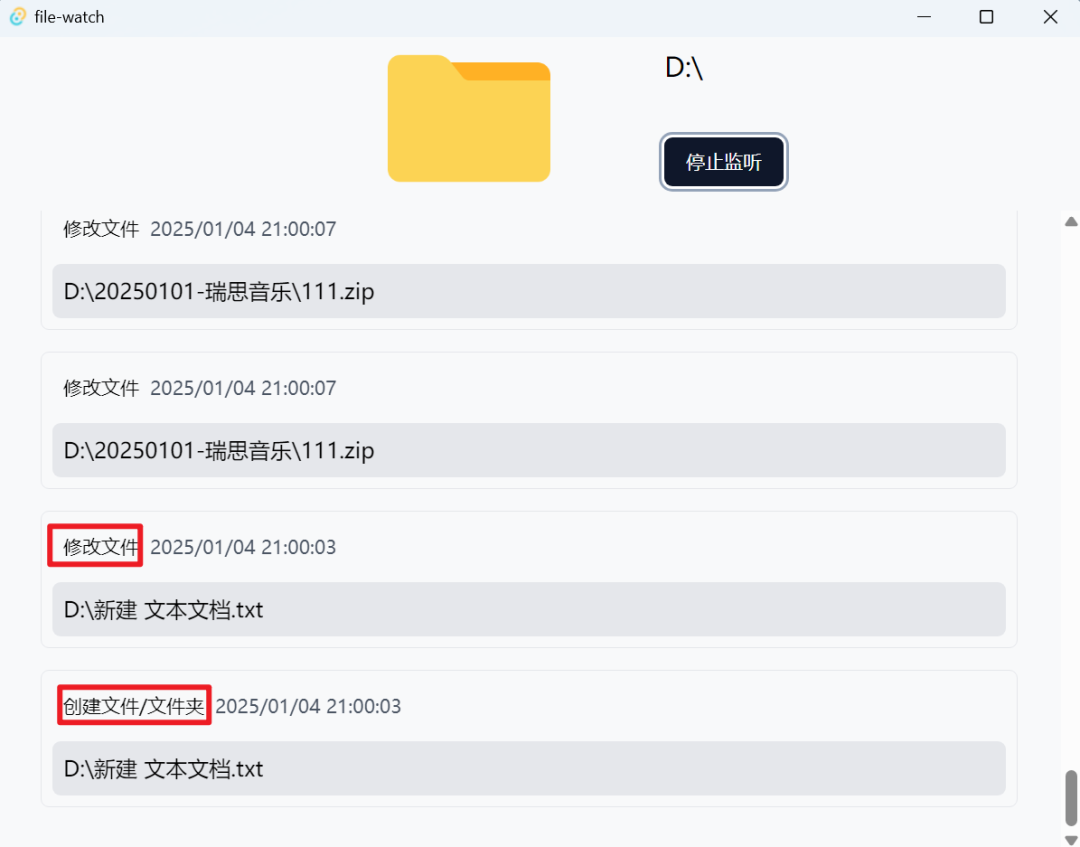Click 修改文件 label of the 新建 文本文档.txt entry
Image resolution: width=1080 pixels, height=847 pixels.
(101, 547)
